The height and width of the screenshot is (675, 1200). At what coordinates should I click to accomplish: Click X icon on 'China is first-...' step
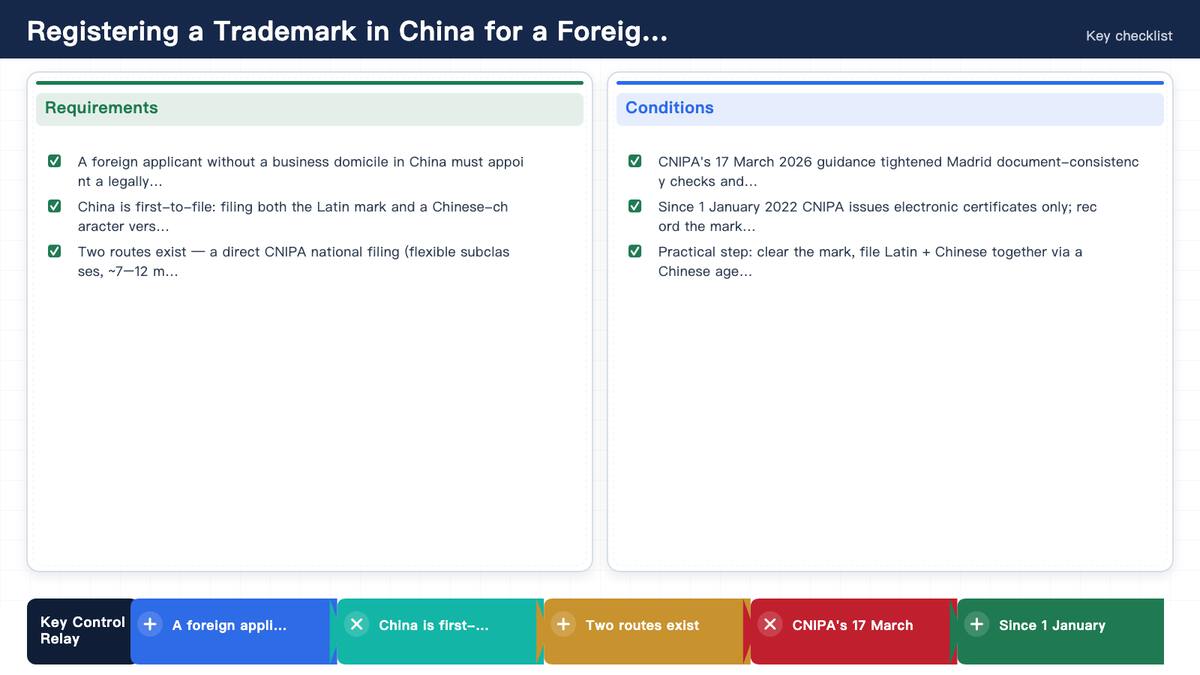click(357, 625)
